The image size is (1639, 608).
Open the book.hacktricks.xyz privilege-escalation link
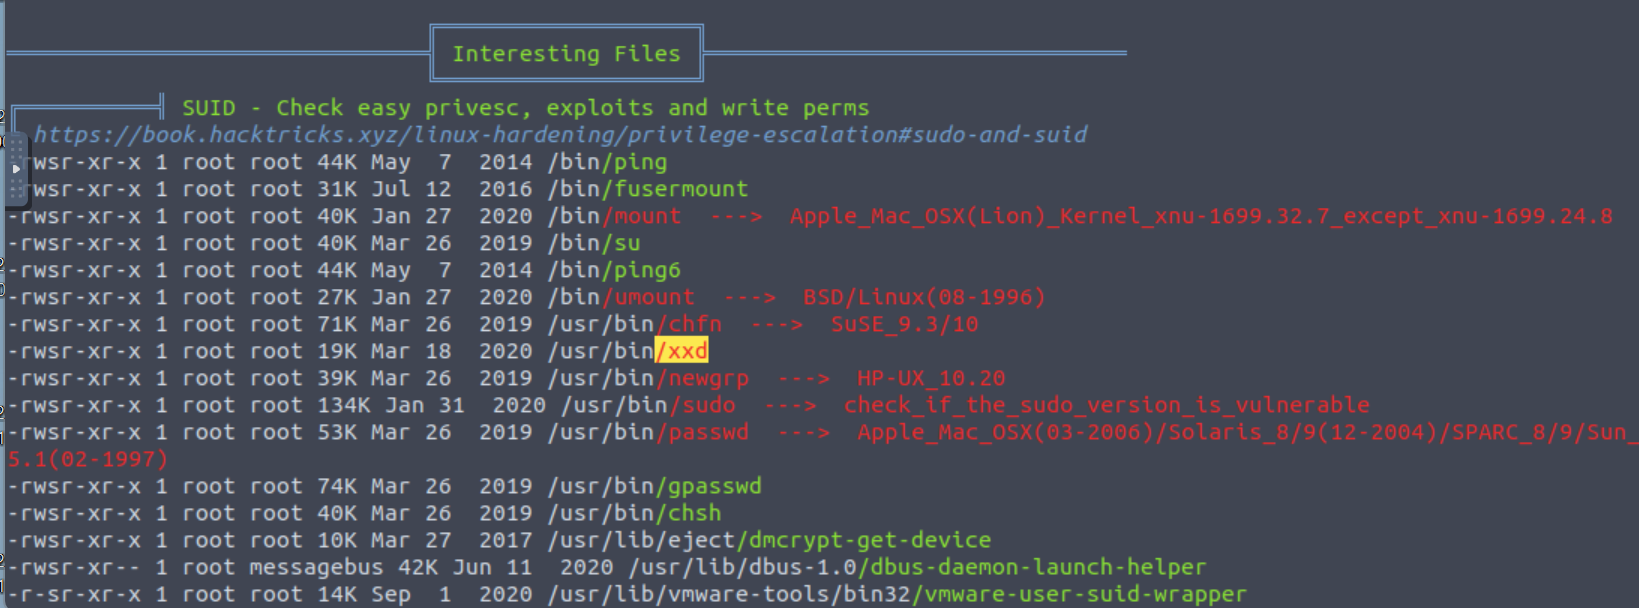pos(560,135)
